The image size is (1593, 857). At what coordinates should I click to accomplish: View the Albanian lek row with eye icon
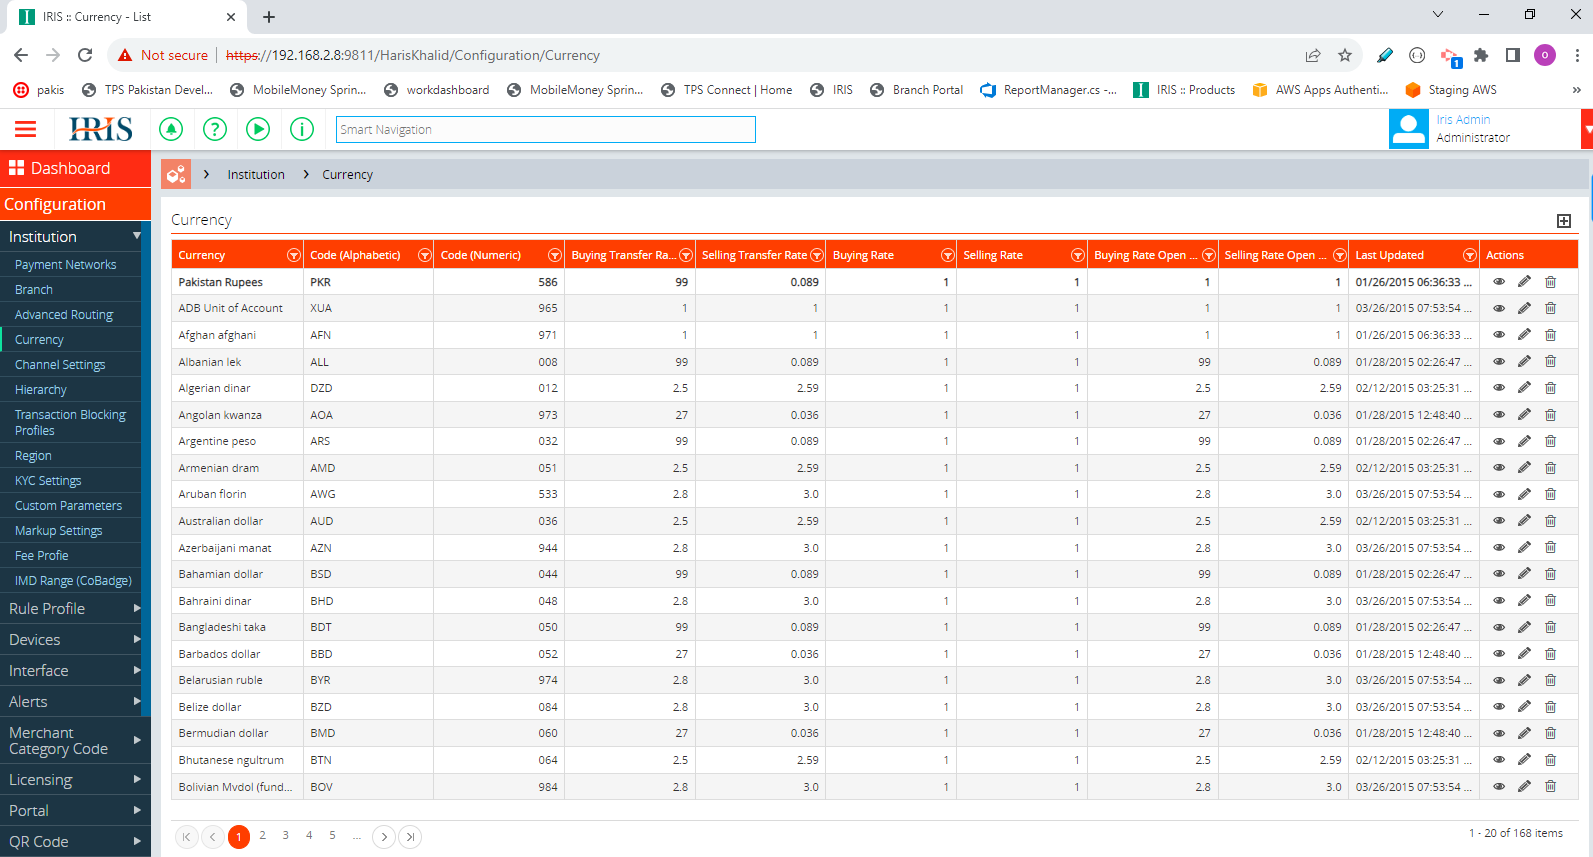point(1499,362)
